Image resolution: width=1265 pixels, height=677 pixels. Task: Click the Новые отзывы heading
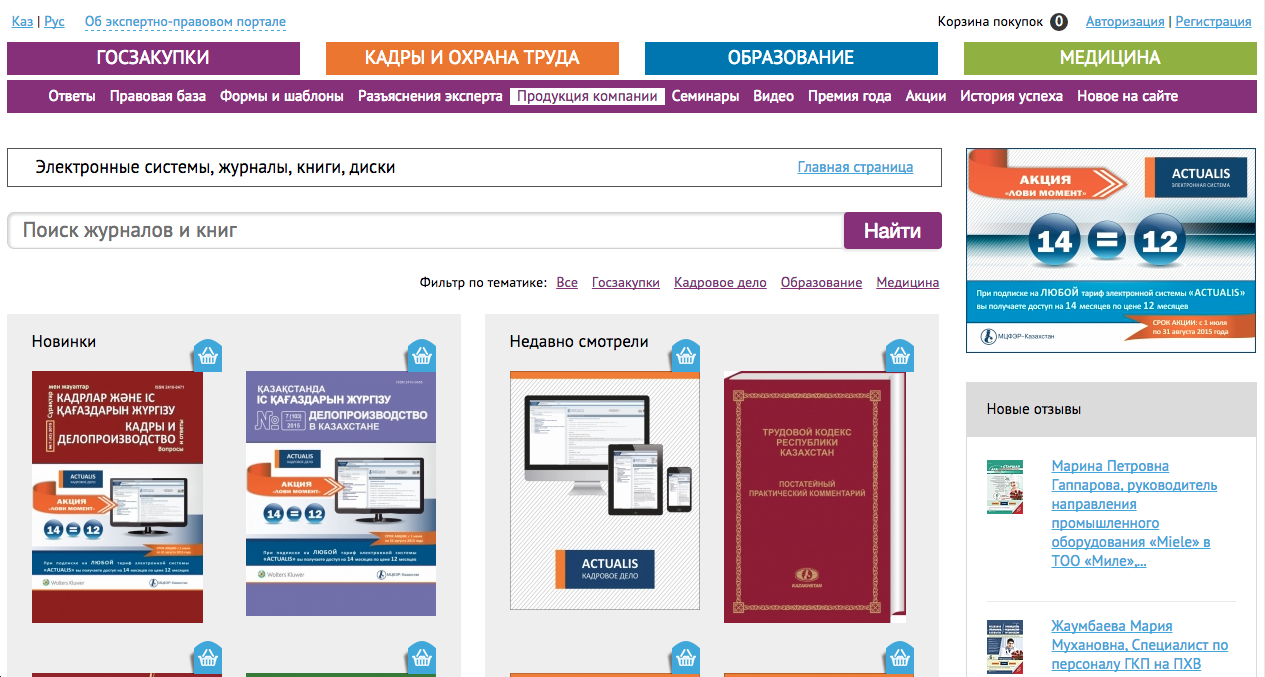click(1034, 409)
